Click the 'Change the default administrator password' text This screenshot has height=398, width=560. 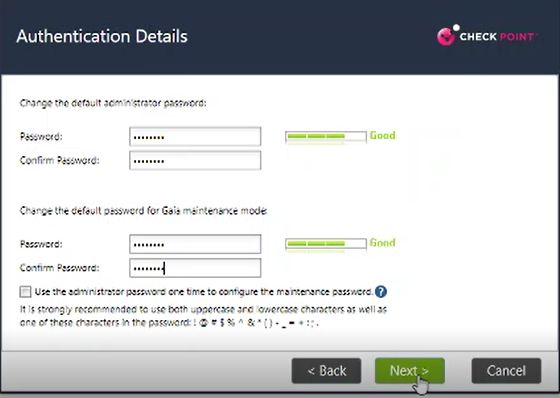pos(113,103)
